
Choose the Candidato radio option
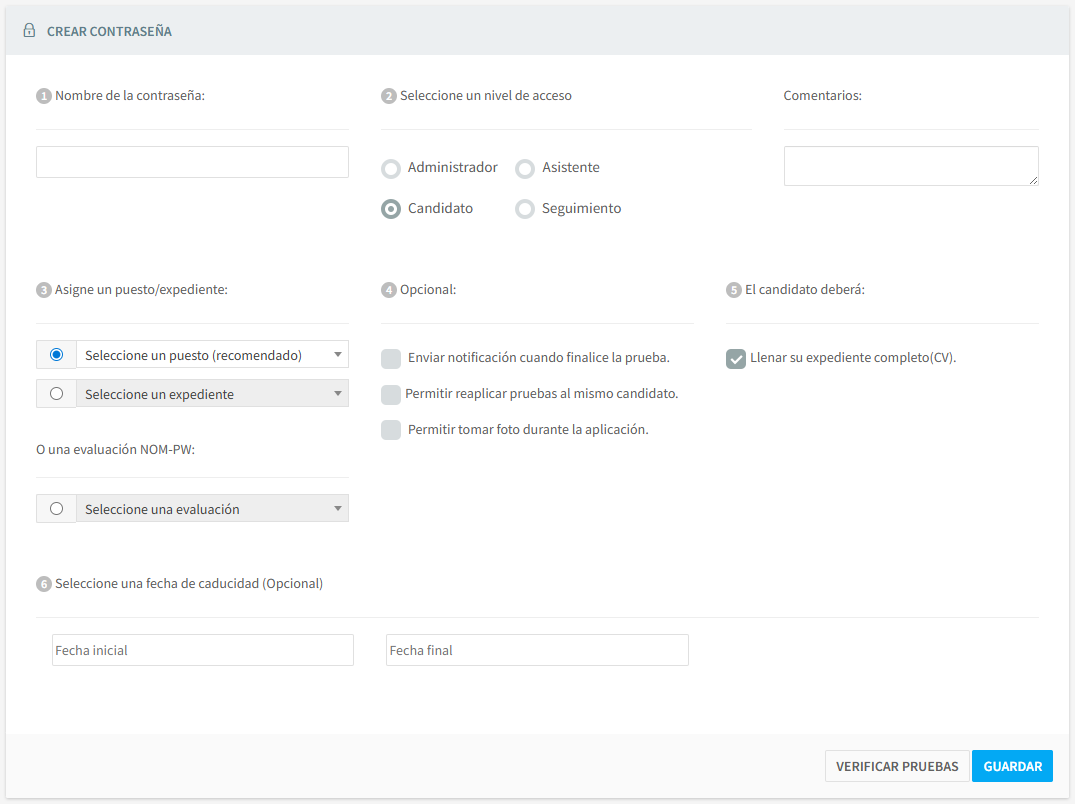391,209
